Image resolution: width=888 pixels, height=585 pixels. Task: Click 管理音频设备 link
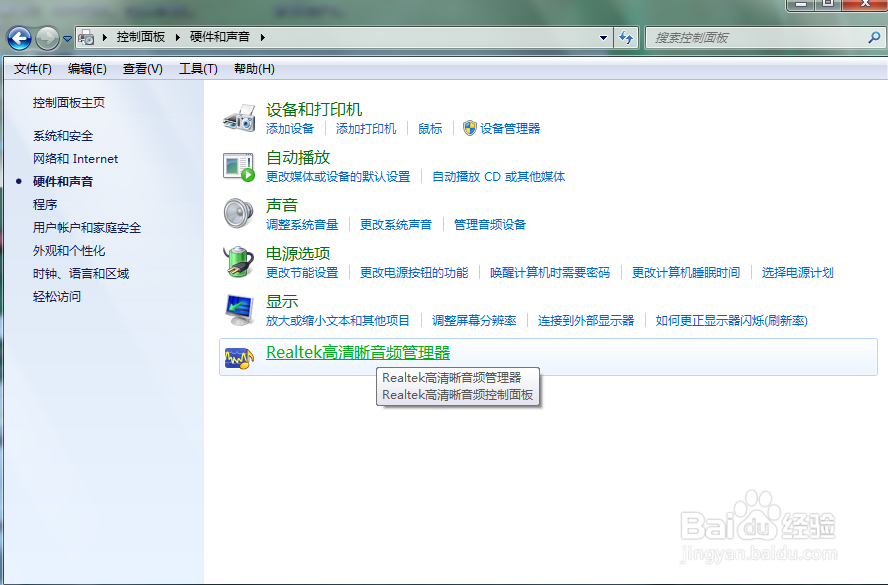click(x=490, y=225)
